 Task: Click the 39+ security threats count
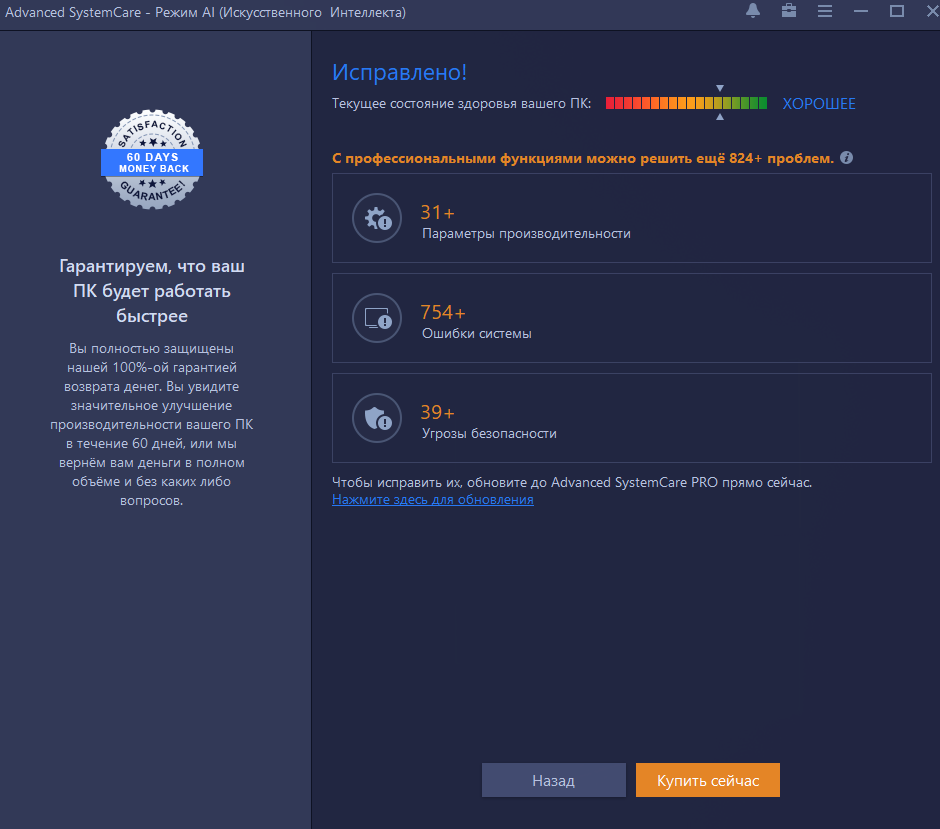pos(438,412)
